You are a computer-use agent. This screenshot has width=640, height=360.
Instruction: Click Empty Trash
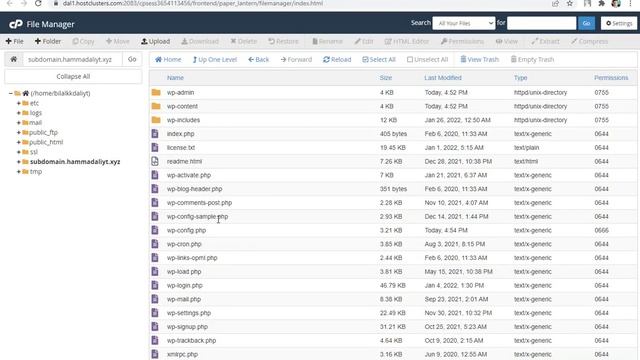click(533, 60)
